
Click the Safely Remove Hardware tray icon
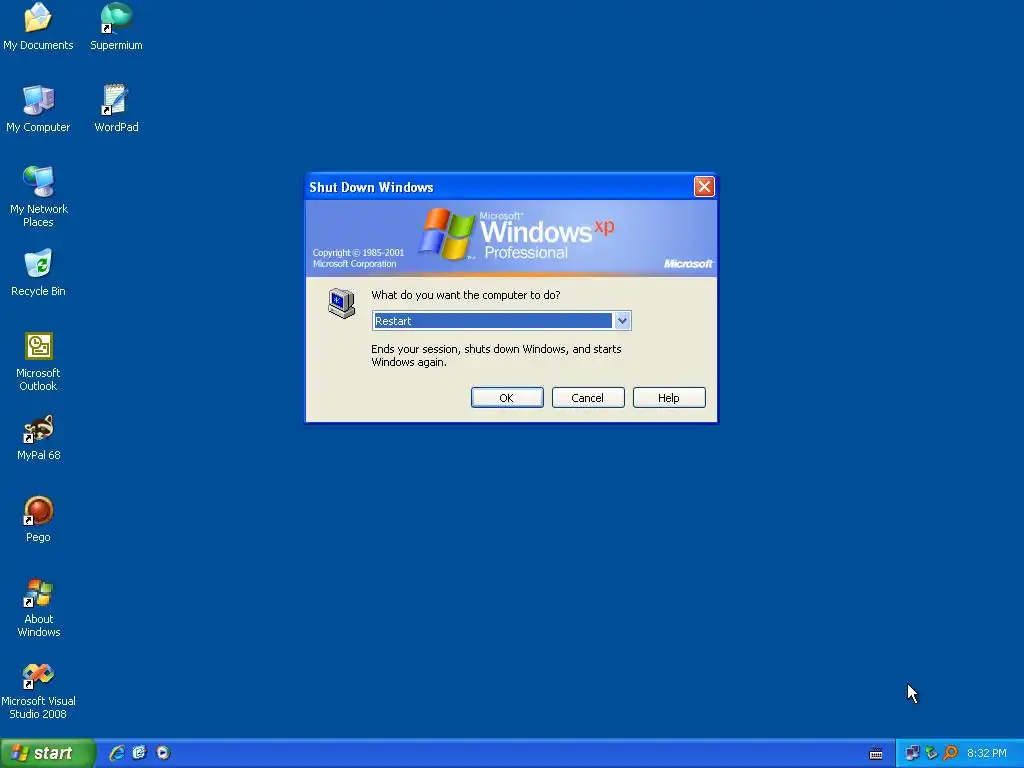(931, 753)
